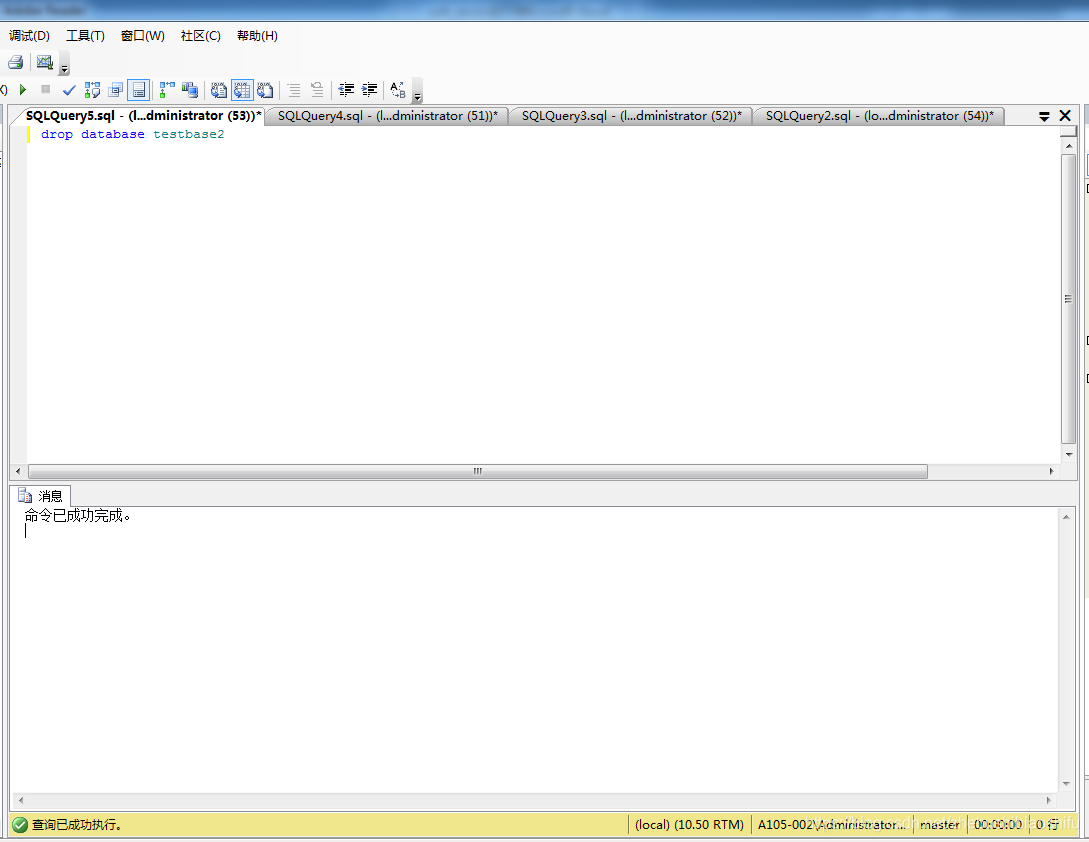Decrease the indent of the line
1089x842 pixels.
pos(346,90)
